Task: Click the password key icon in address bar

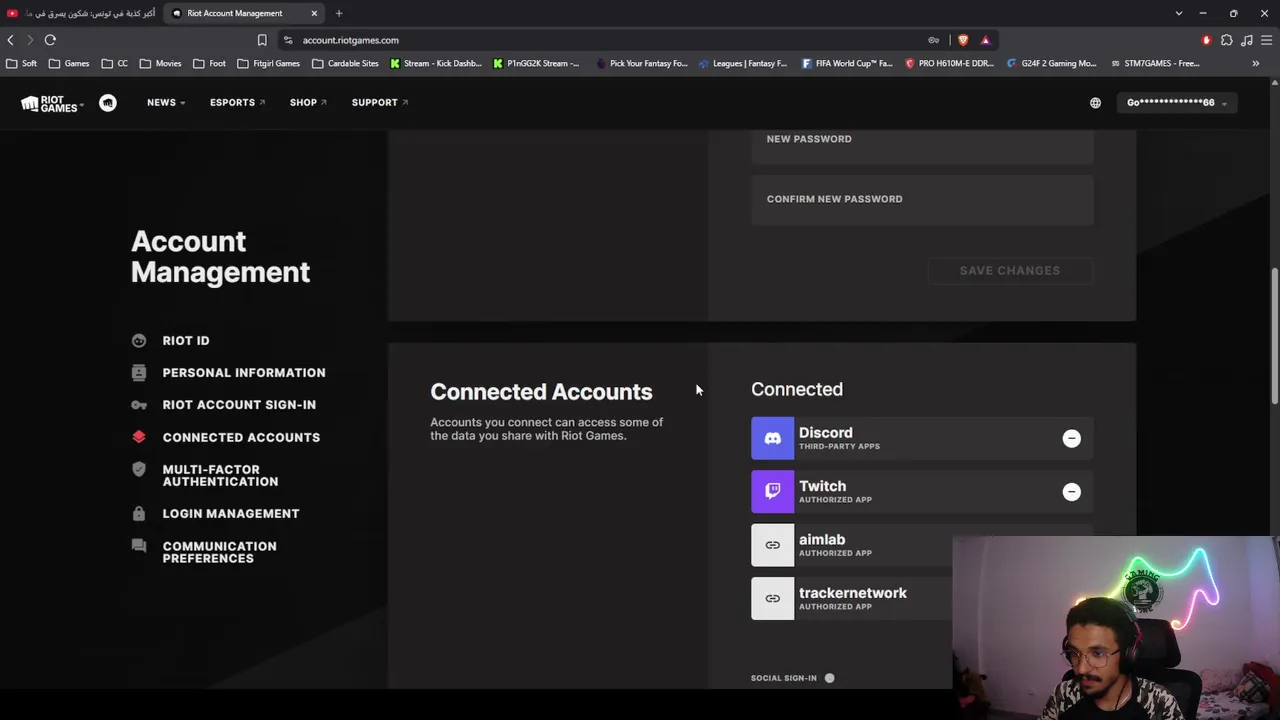Action: tap(934, 40)
